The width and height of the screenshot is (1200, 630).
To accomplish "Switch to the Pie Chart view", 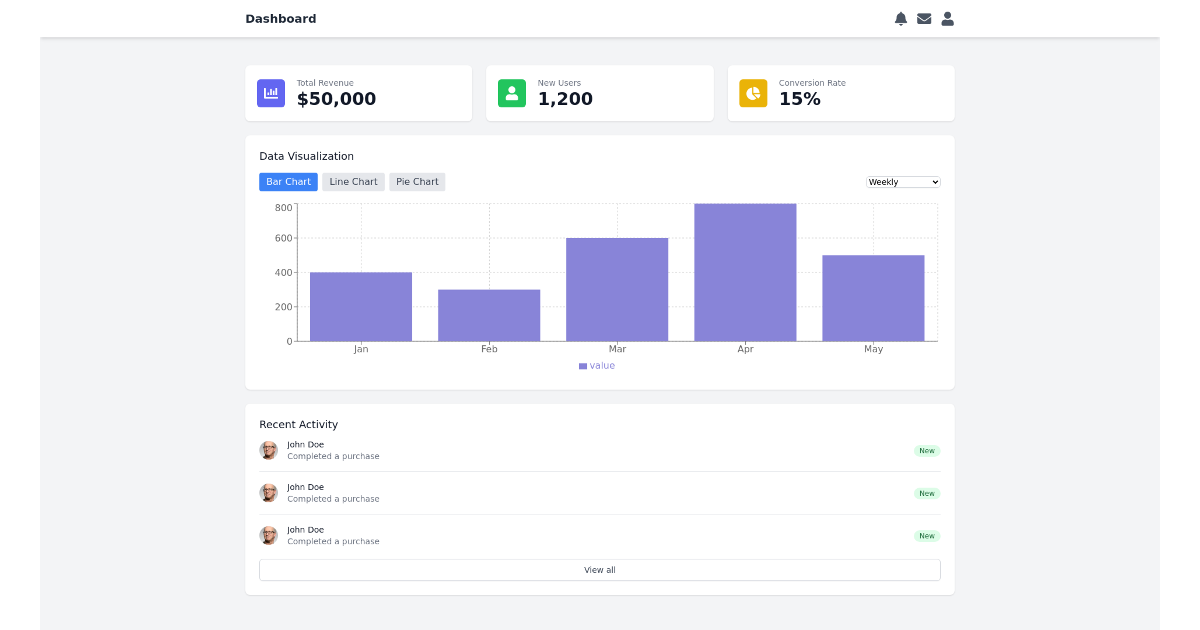I will (417, 182).
